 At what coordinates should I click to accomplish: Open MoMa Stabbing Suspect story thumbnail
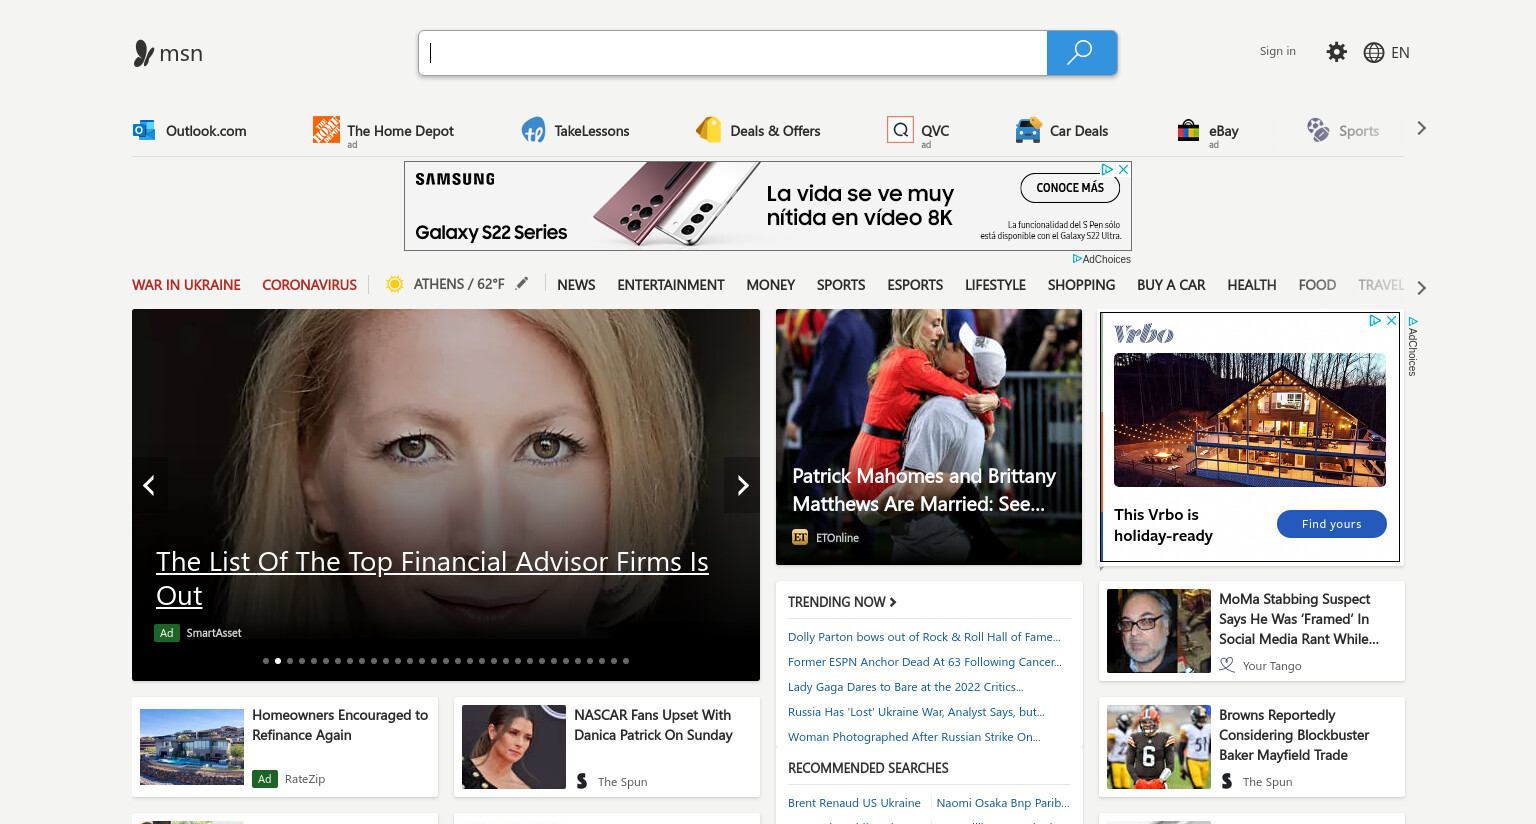1159,631
